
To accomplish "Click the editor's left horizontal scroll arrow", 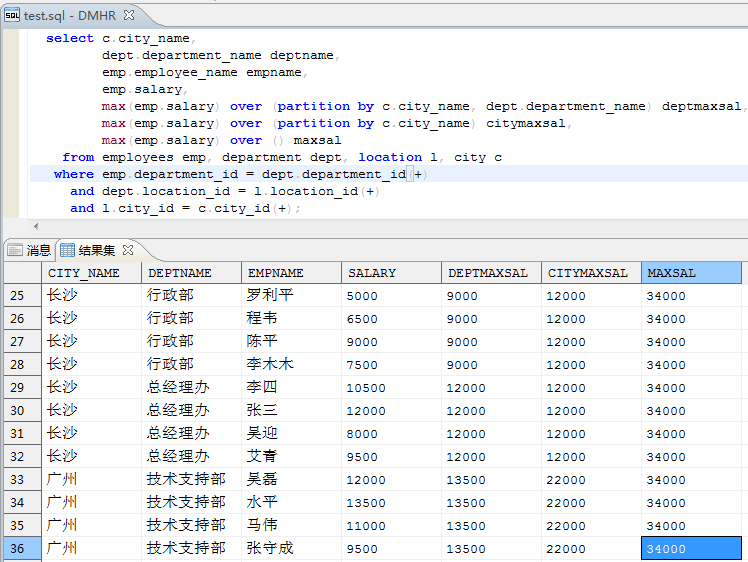I will click(x=37, y=227).
